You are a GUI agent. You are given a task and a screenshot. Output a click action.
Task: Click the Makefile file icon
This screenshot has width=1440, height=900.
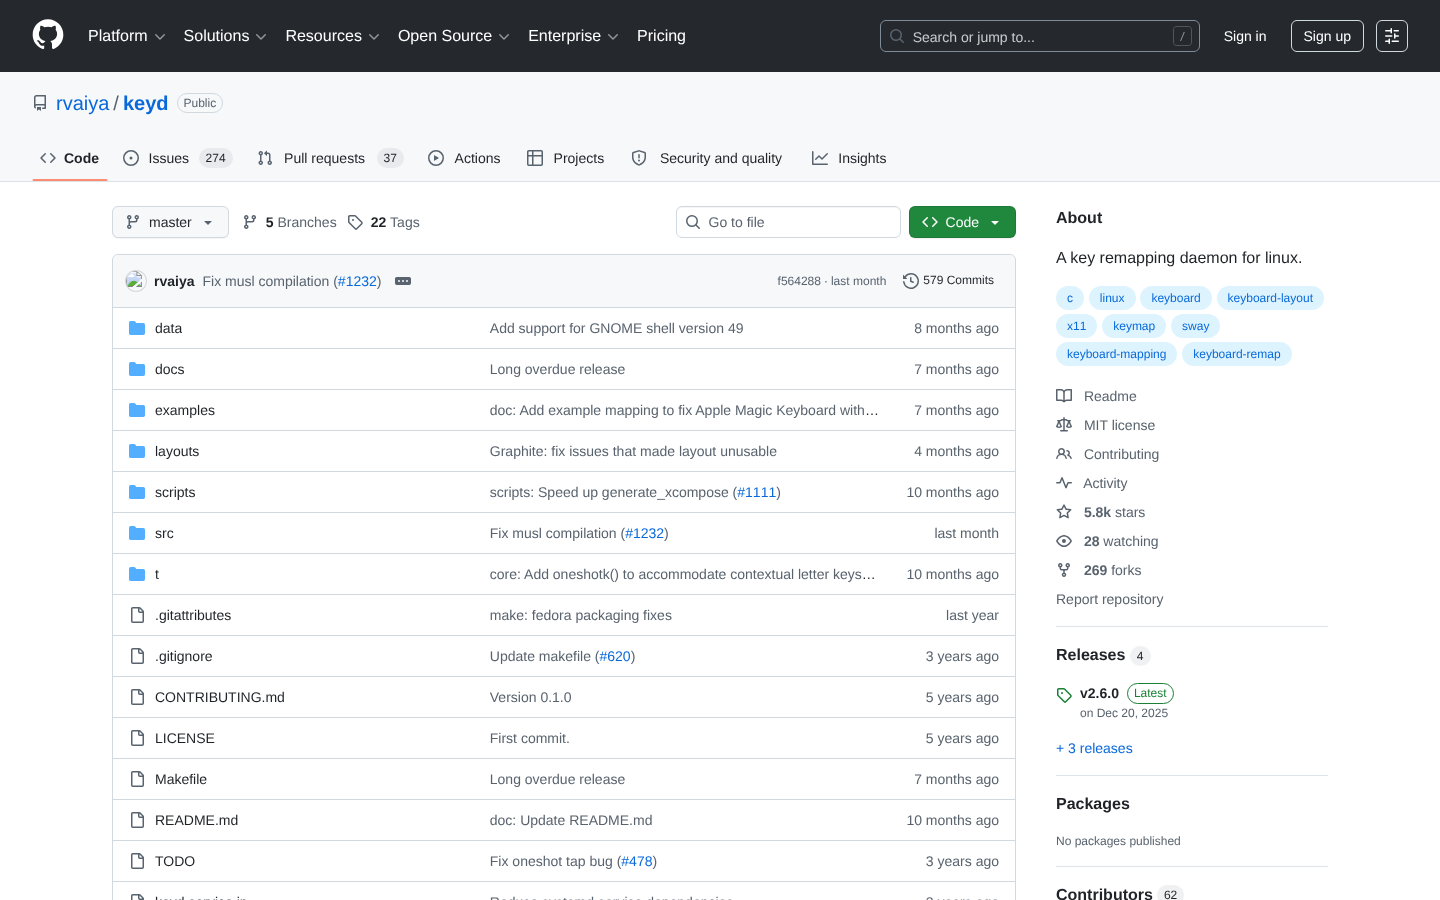[137, 779]
